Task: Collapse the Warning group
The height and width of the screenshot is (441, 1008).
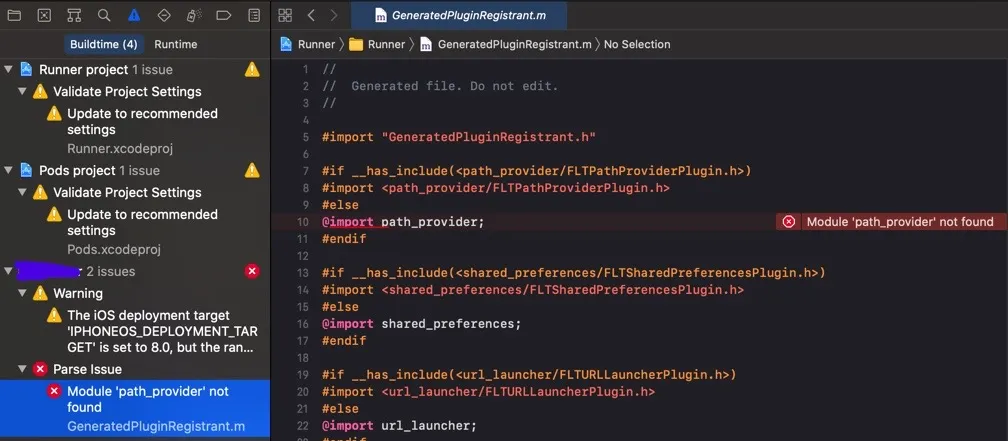Action: tap(22, 293)
